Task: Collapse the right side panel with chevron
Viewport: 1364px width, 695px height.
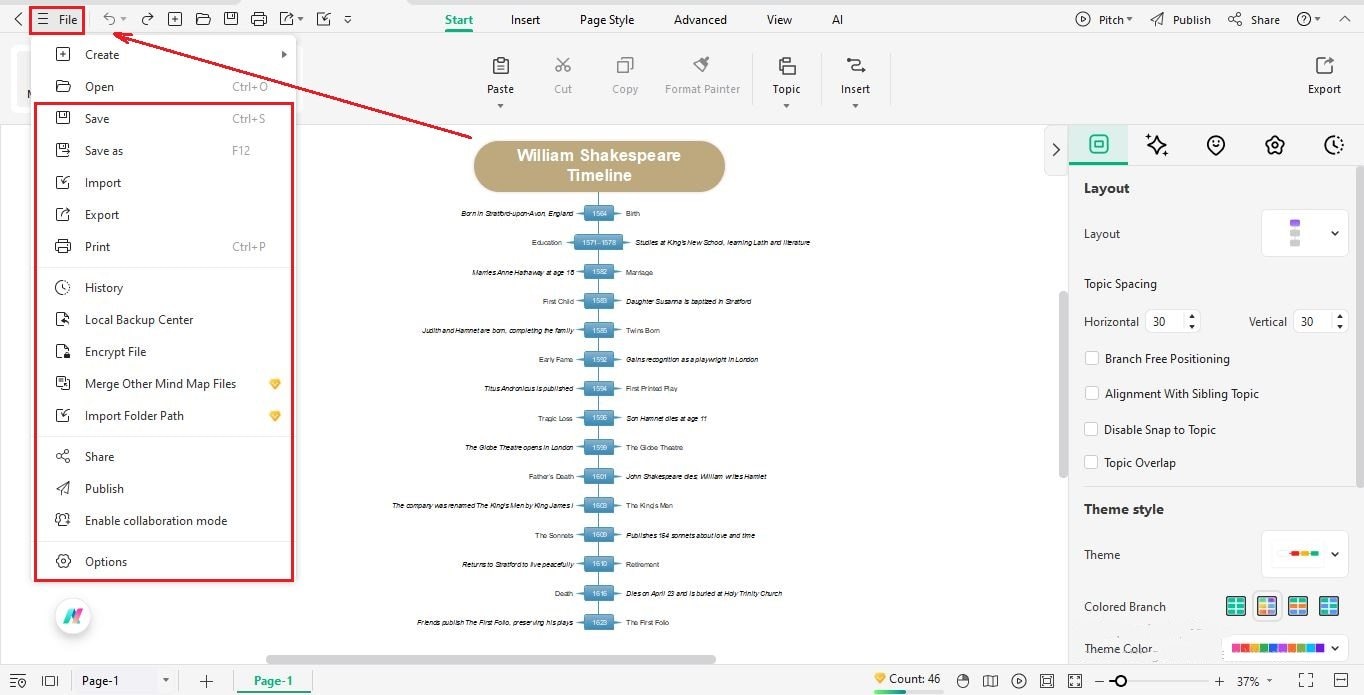Action: [1055, 149]
